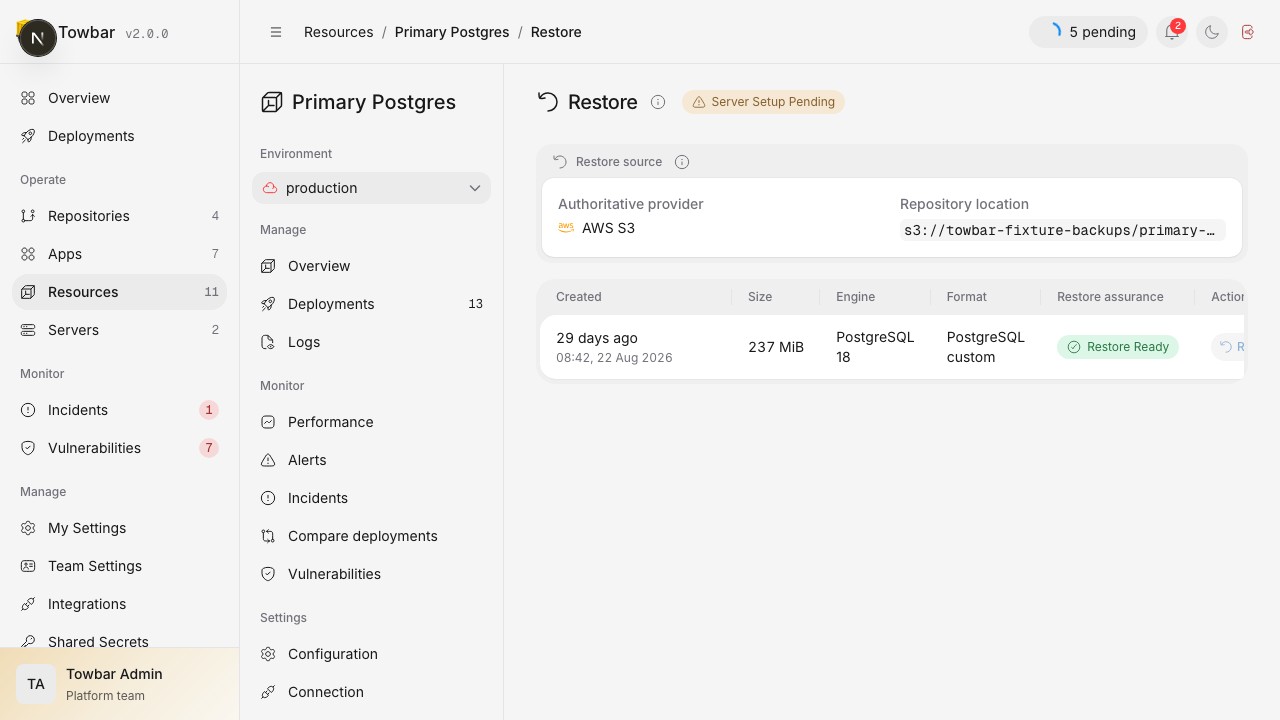Open Servers in the main sidebar
1280x720 pixels.
tap(119, 330)
